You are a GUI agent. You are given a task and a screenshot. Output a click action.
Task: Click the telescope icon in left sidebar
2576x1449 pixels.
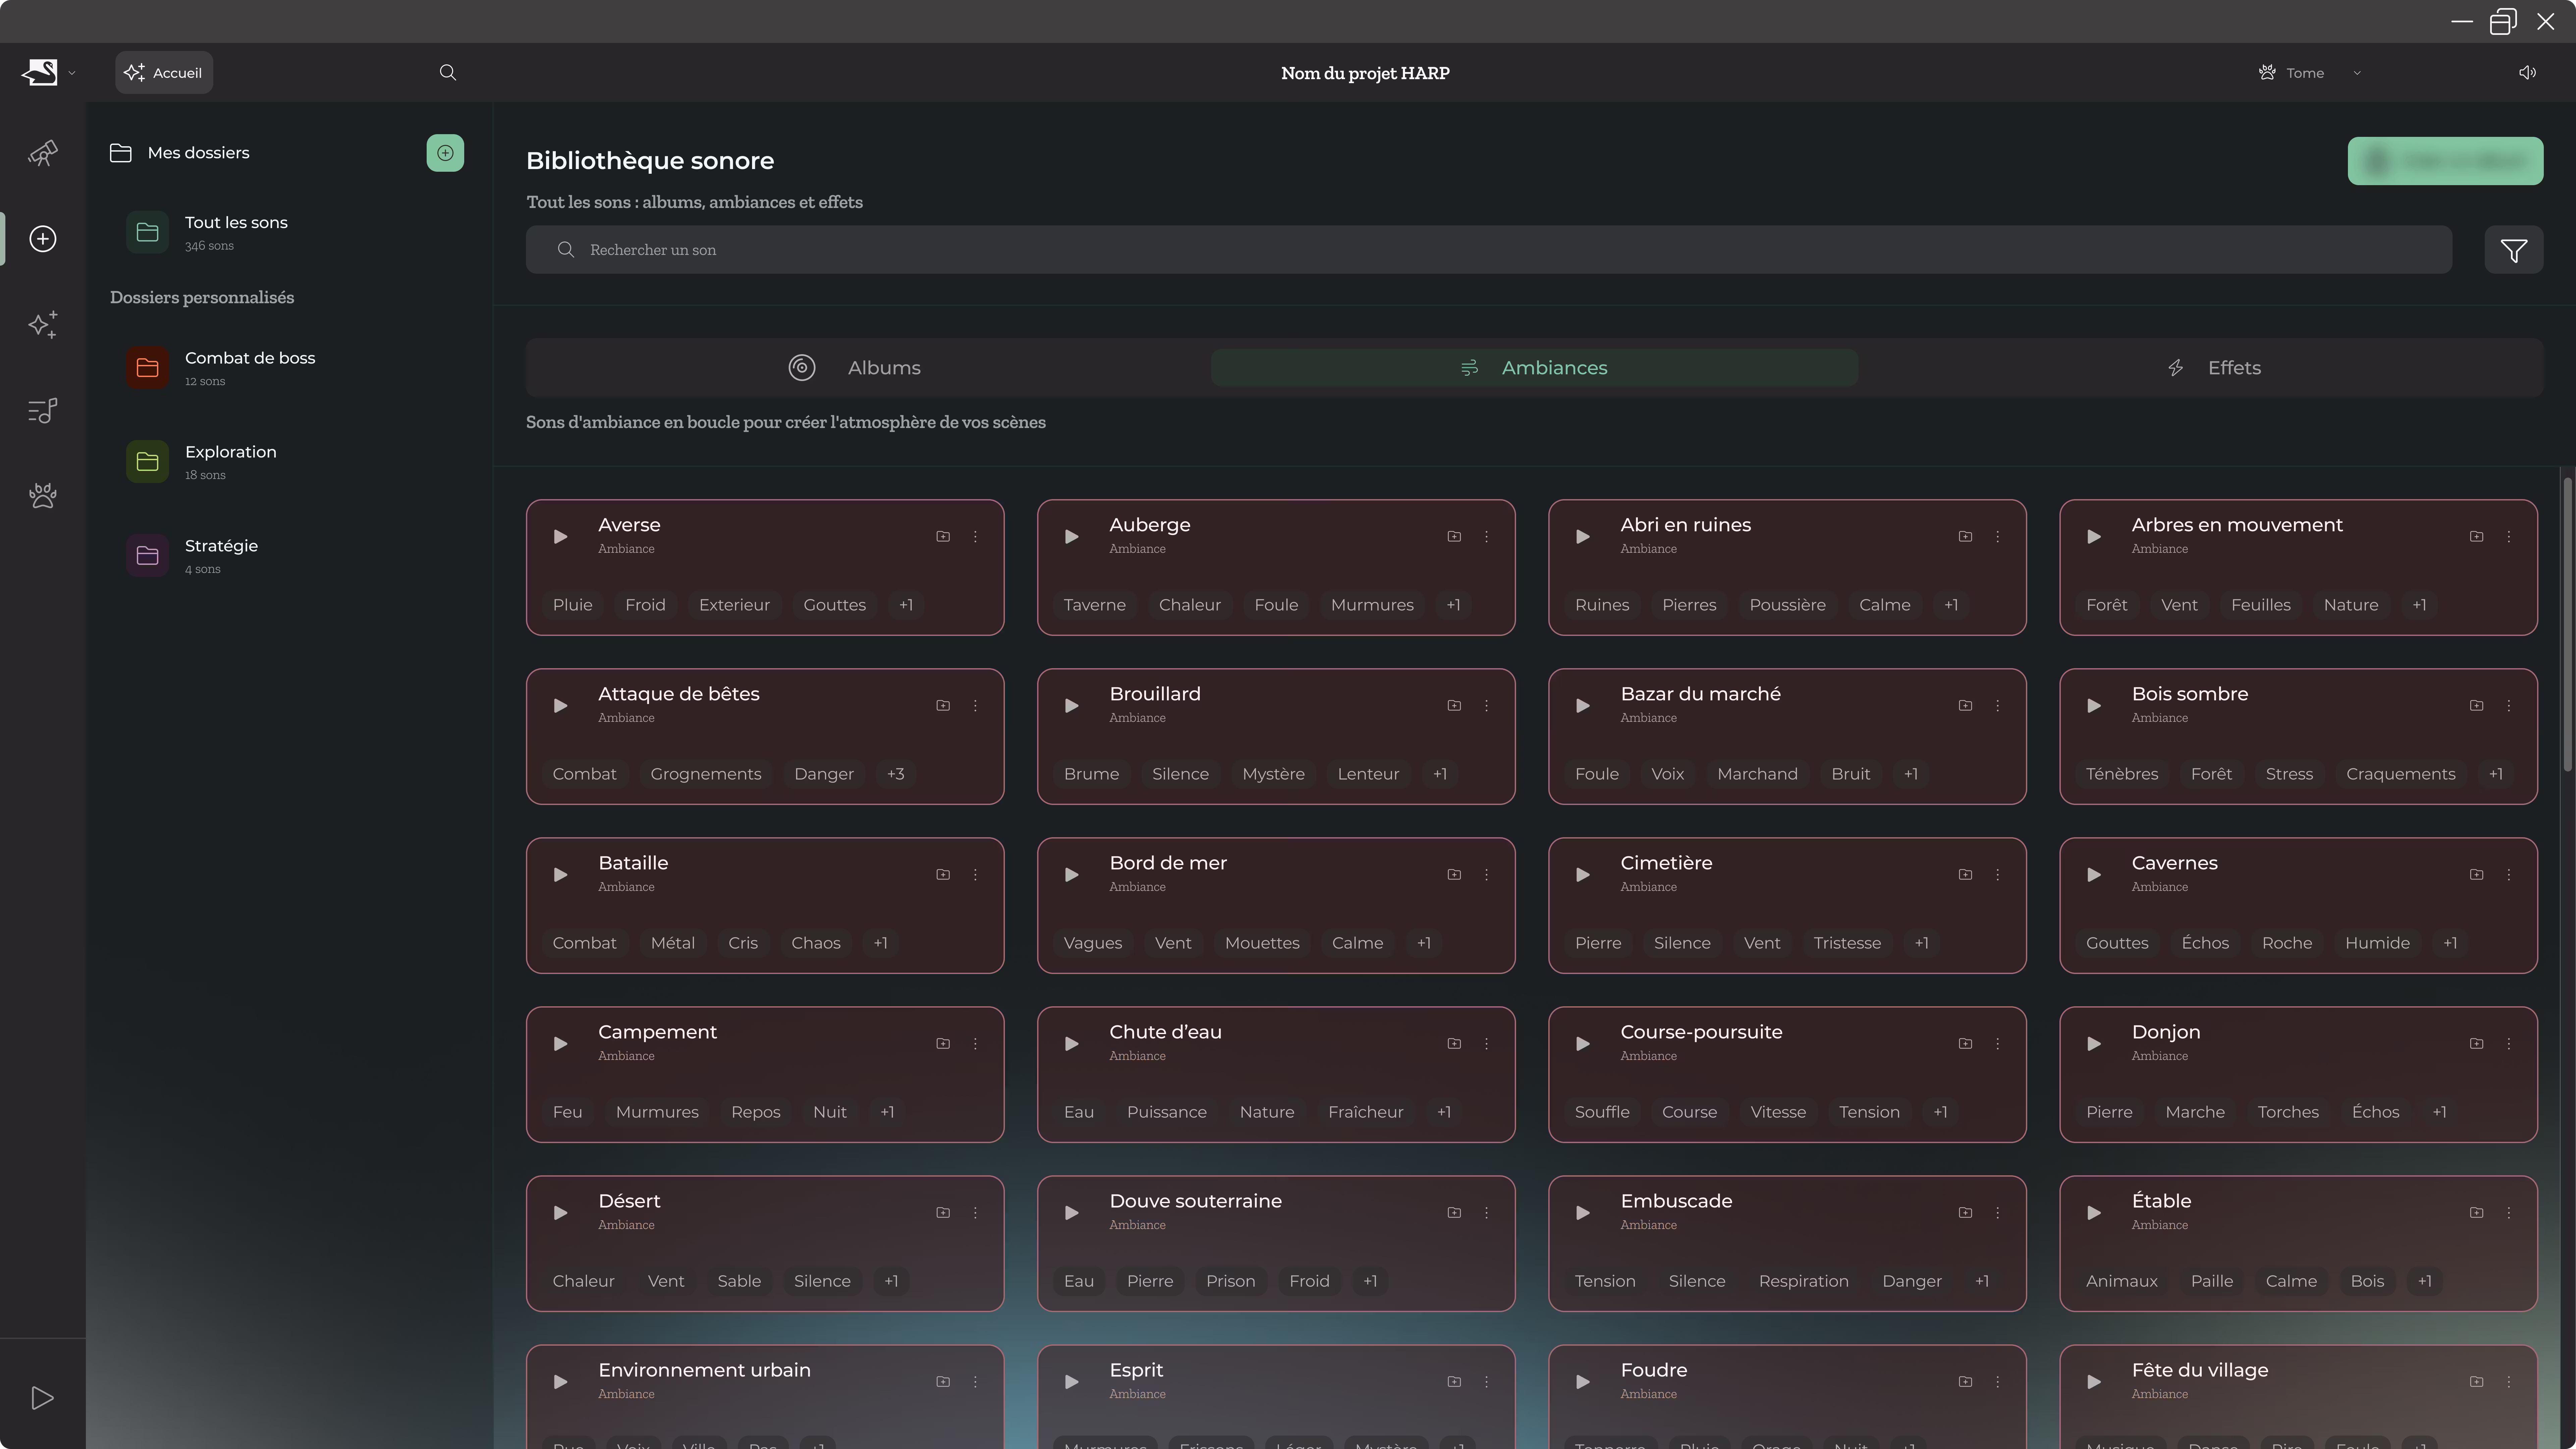[x=42, y=153]
